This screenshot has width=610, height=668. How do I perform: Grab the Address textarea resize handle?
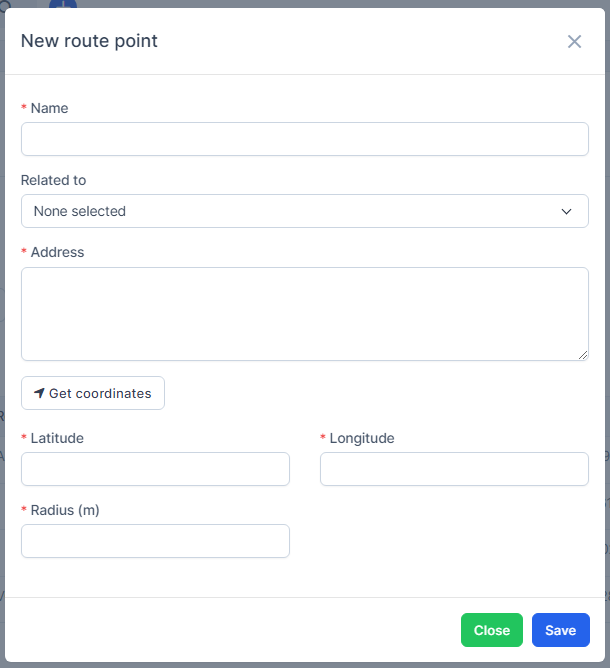click(x=583, y=355)
